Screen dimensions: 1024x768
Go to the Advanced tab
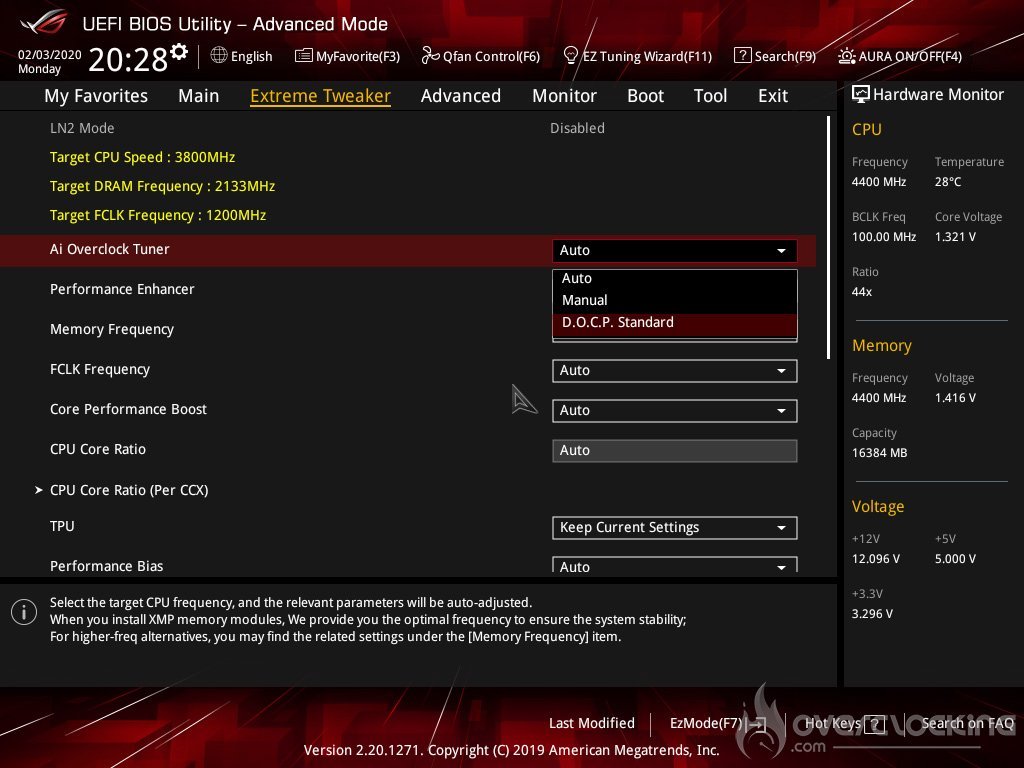click(x=460, y=96)
